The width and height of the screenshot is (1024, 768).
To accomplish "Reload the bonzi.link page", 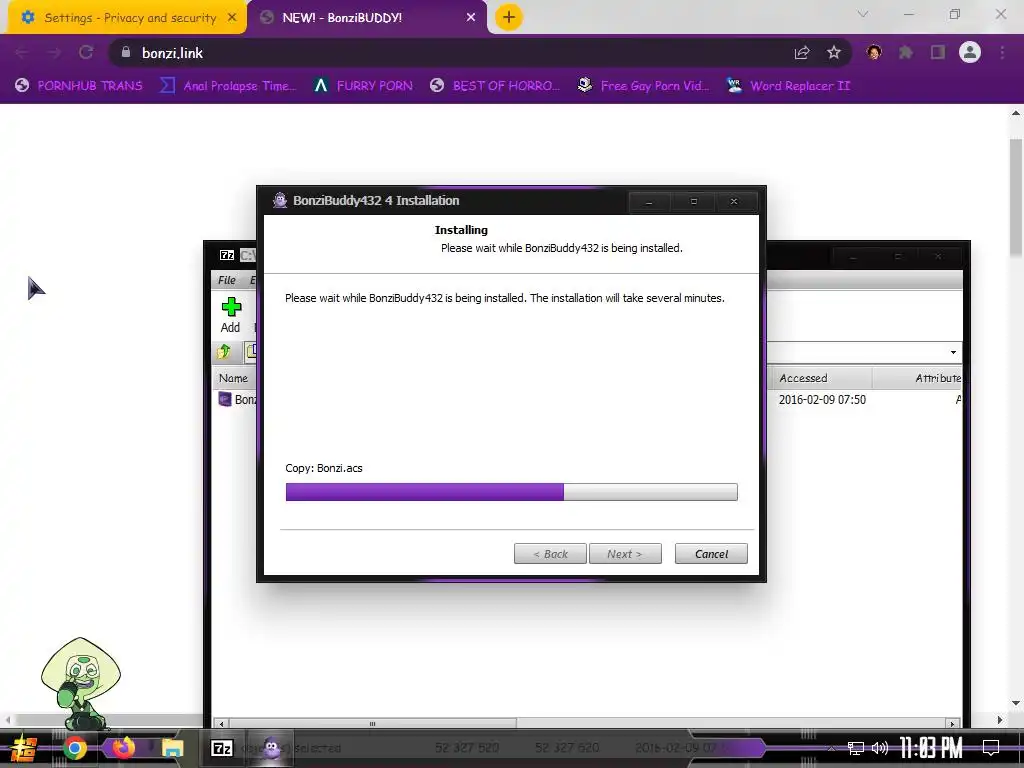I will [86, 53].
